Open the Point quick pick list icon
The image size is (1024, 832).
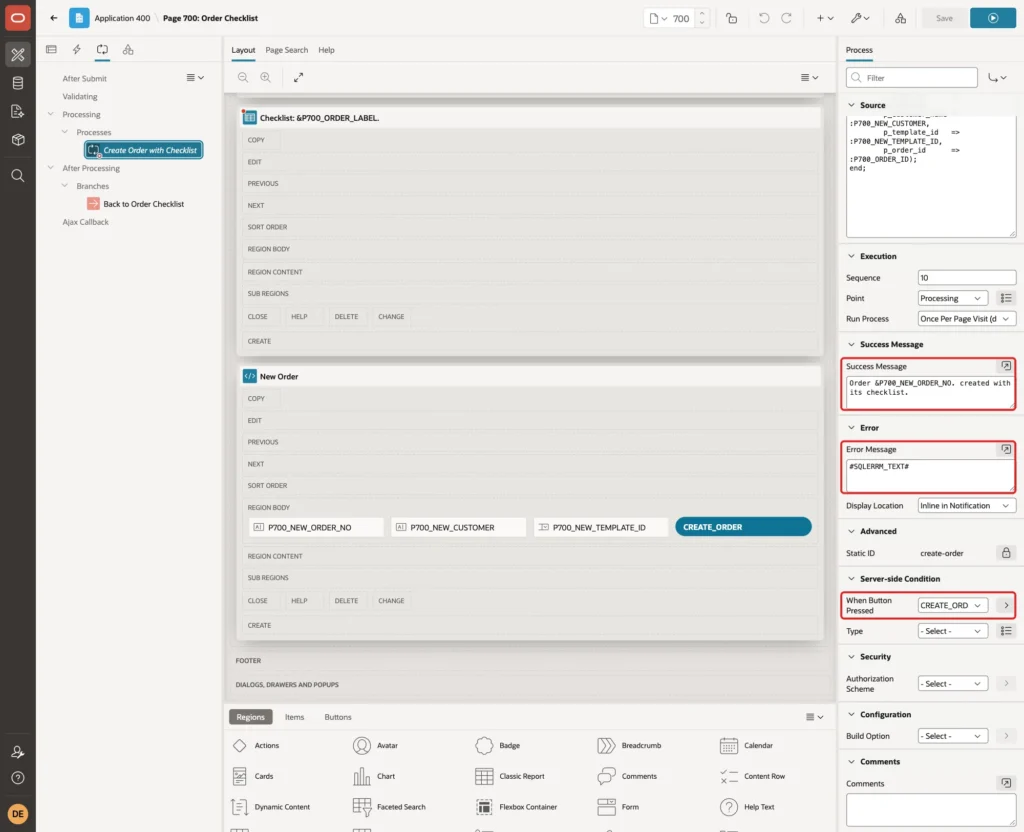pos(1006,298)
